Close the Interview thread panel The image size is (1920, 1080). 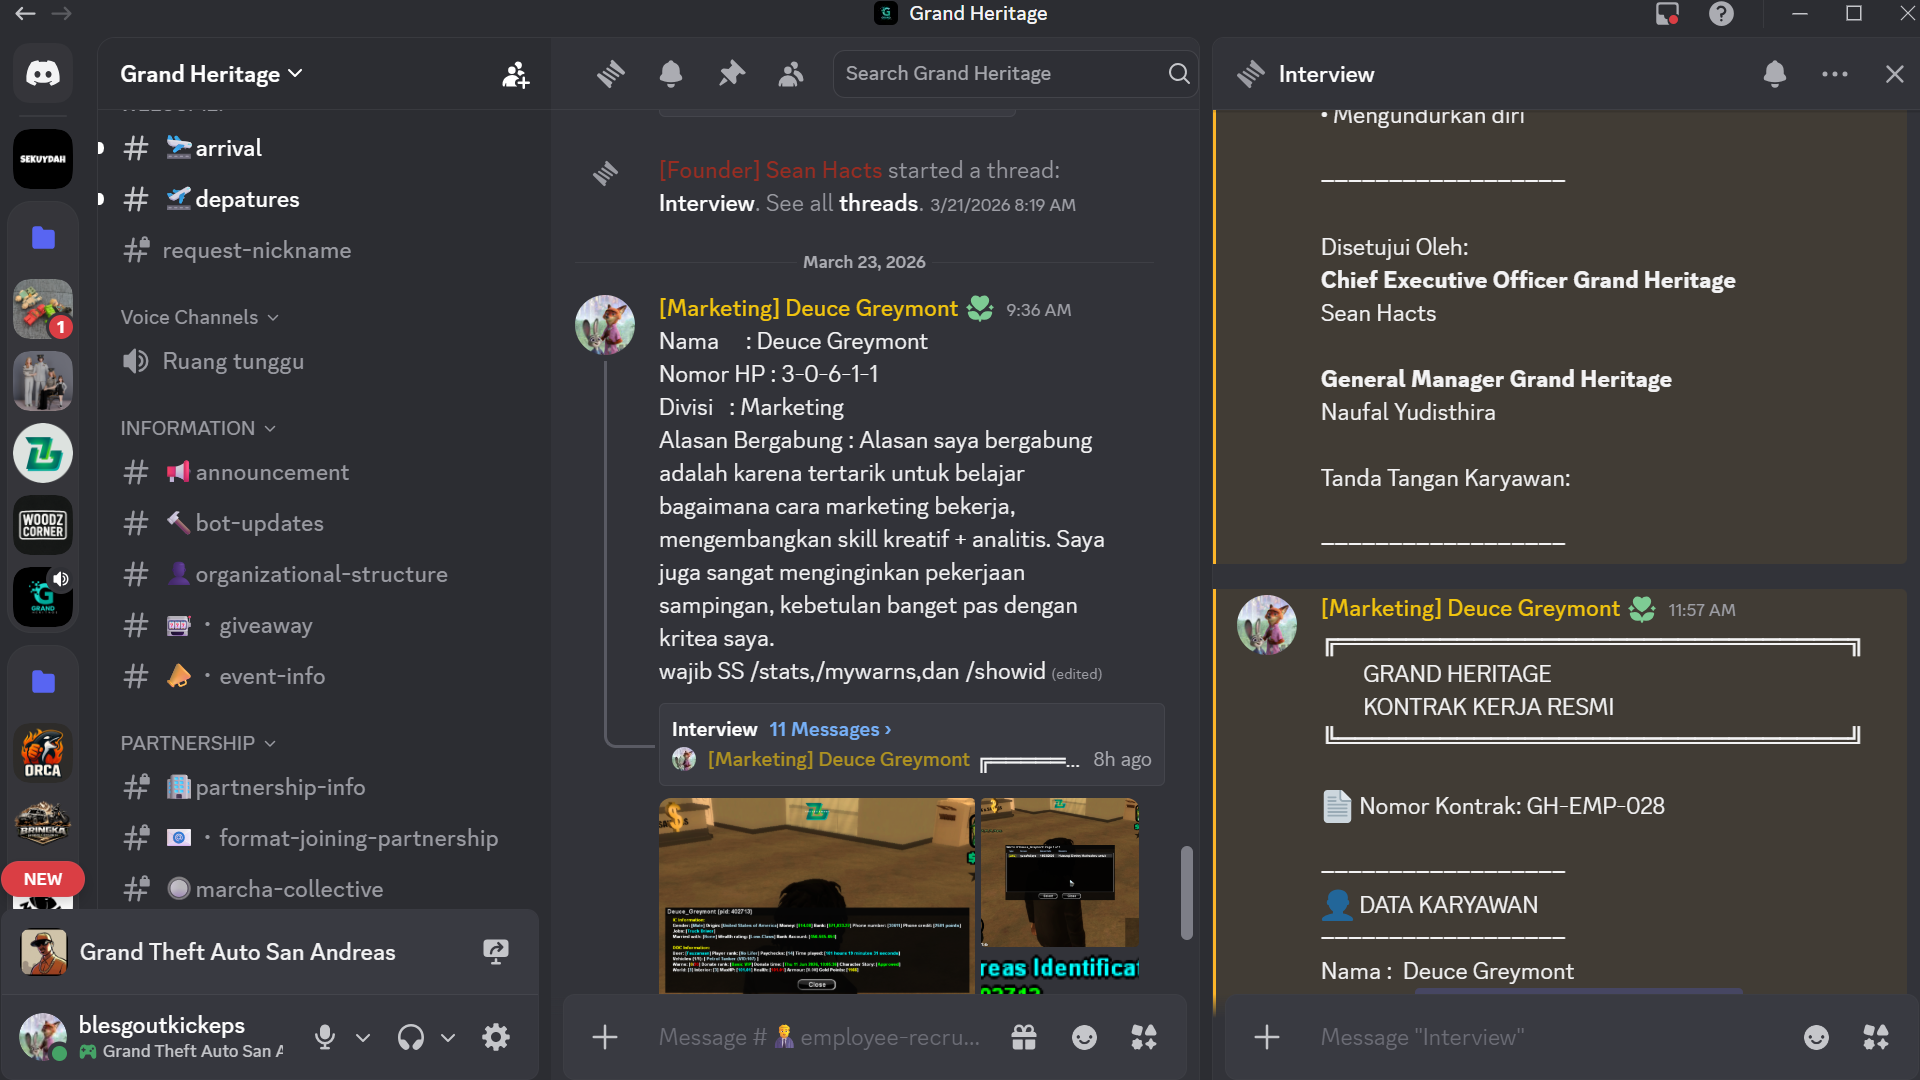tap(1894, 74)
